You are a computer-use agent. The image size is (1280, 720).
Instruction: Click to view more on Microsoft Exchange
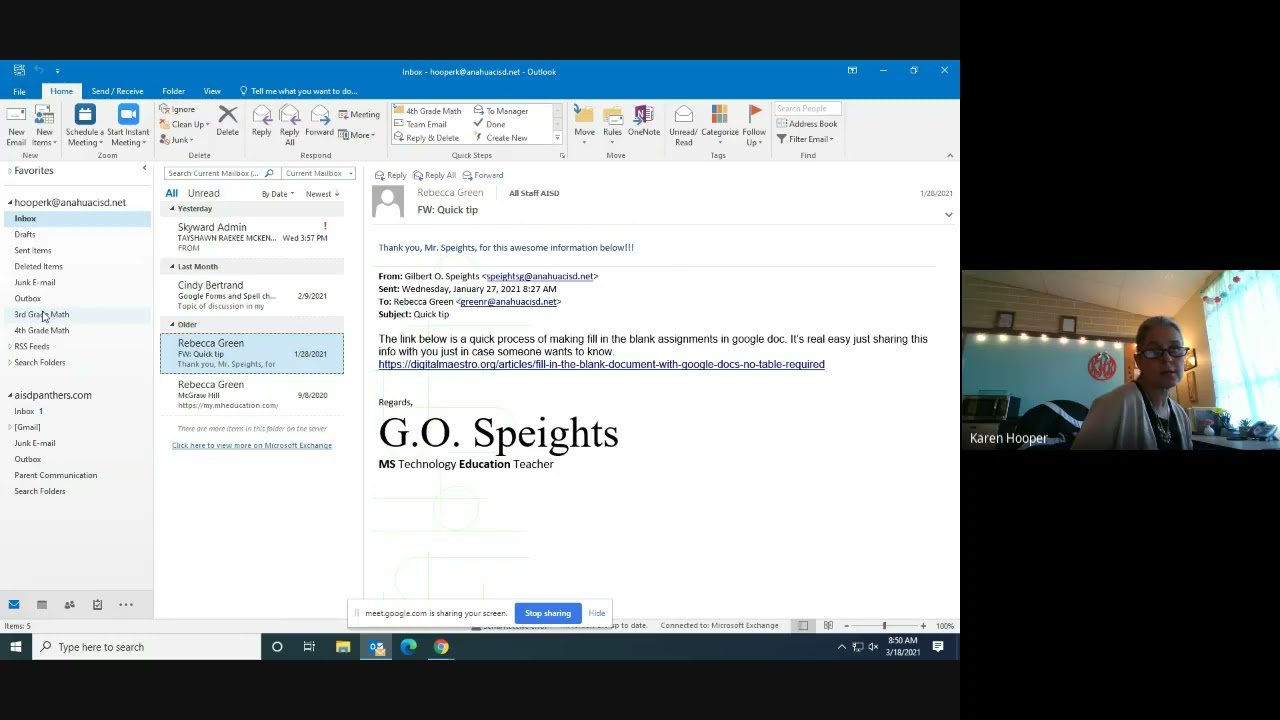coord(252,445)
